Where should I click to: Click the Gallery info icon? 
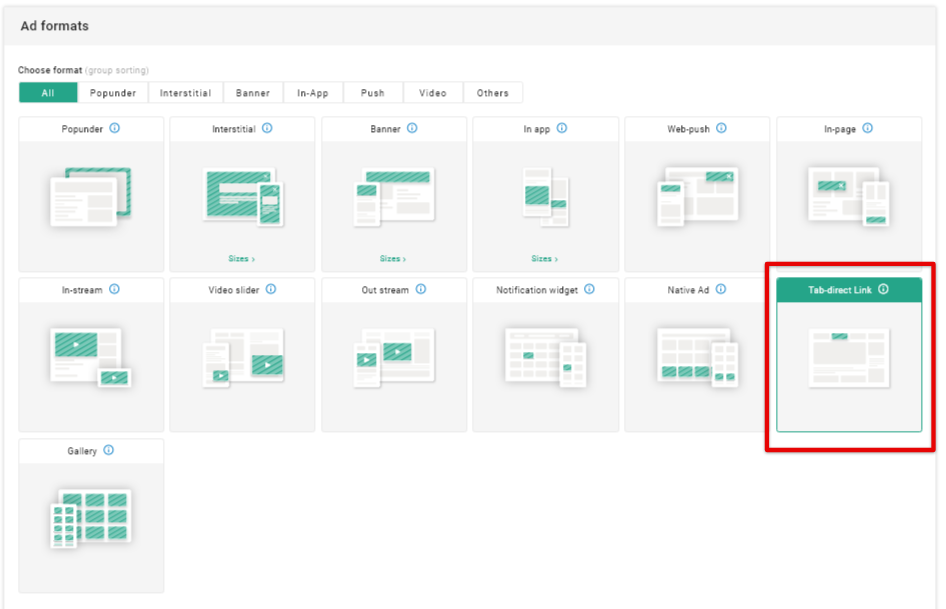point(109,450)
